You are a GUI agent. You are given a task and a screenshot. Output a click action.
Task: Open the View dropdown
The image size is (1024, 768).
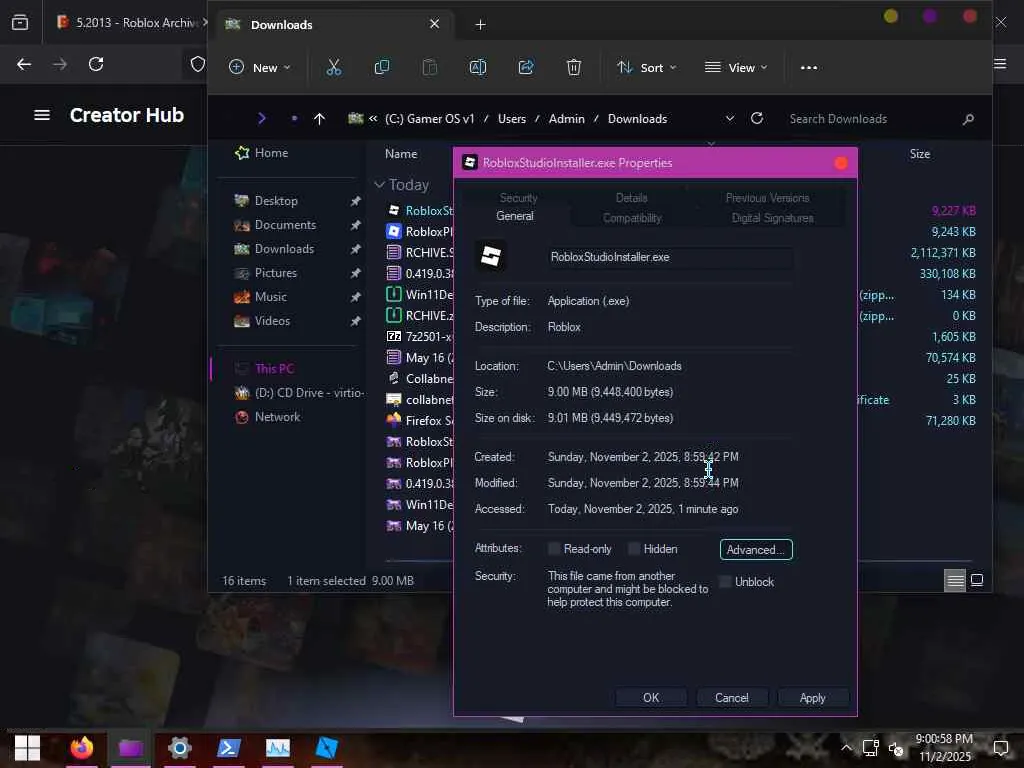736,67
